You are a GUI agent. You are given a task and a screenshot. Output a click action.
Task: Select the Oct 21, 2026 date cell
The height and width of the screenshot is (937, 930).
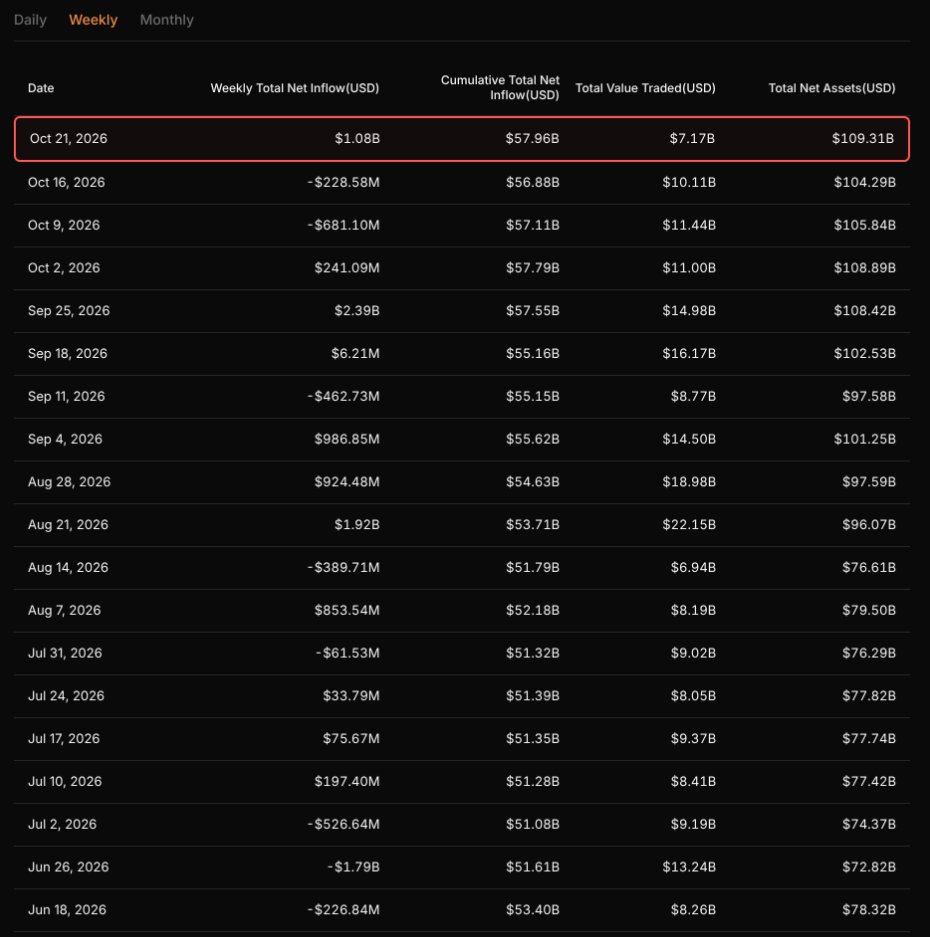[x=69, y=139]
